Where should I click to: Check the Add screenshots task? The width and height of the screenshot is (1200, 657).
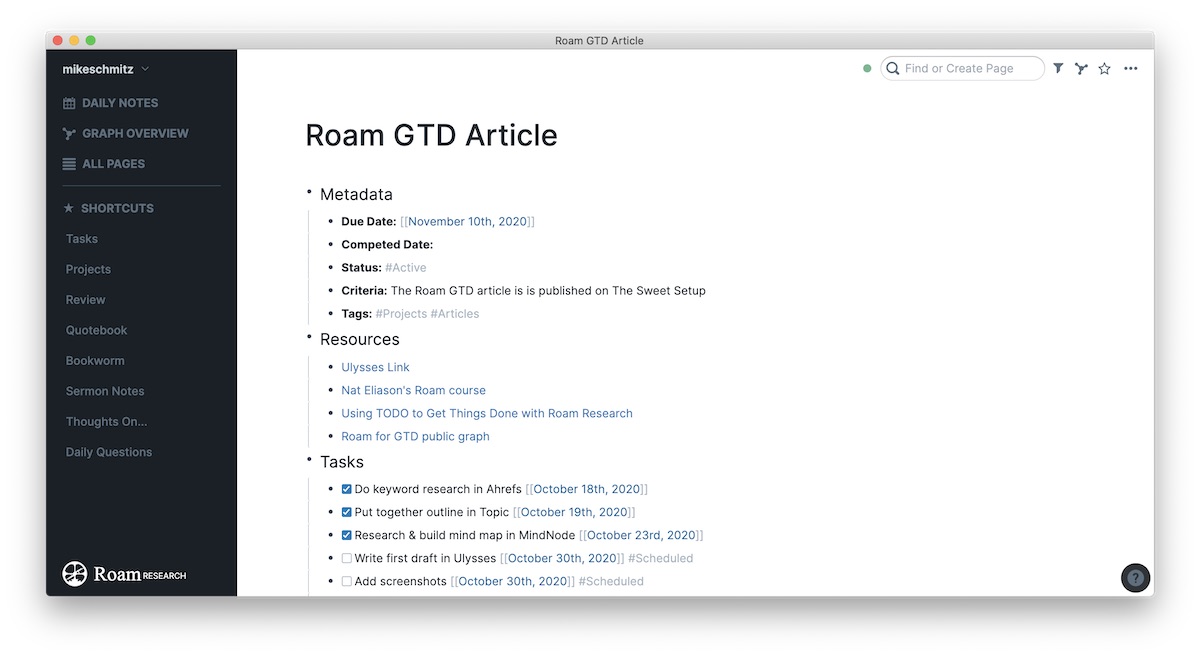[346, 581]
